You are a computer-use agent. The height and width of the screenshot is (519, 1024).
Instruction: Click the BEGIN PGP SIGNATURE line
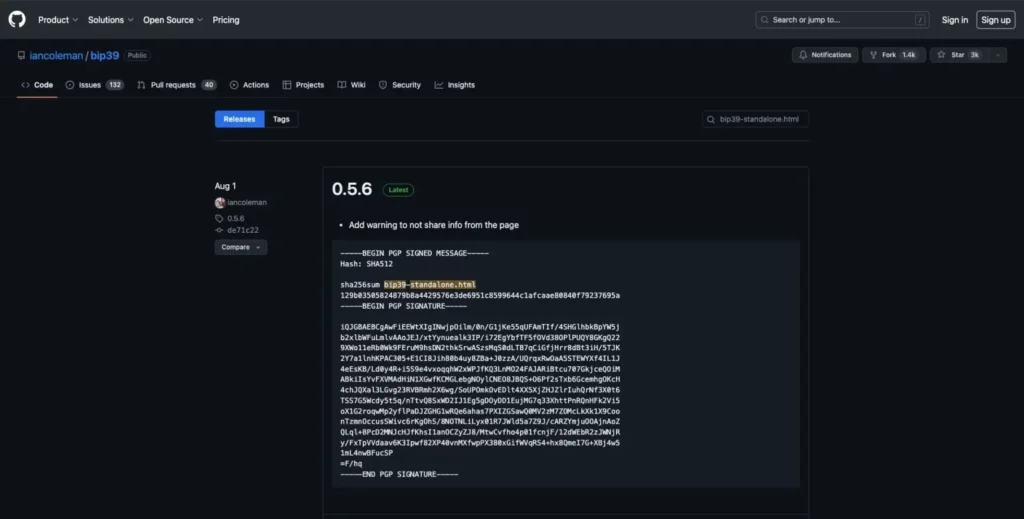(404, 306)
